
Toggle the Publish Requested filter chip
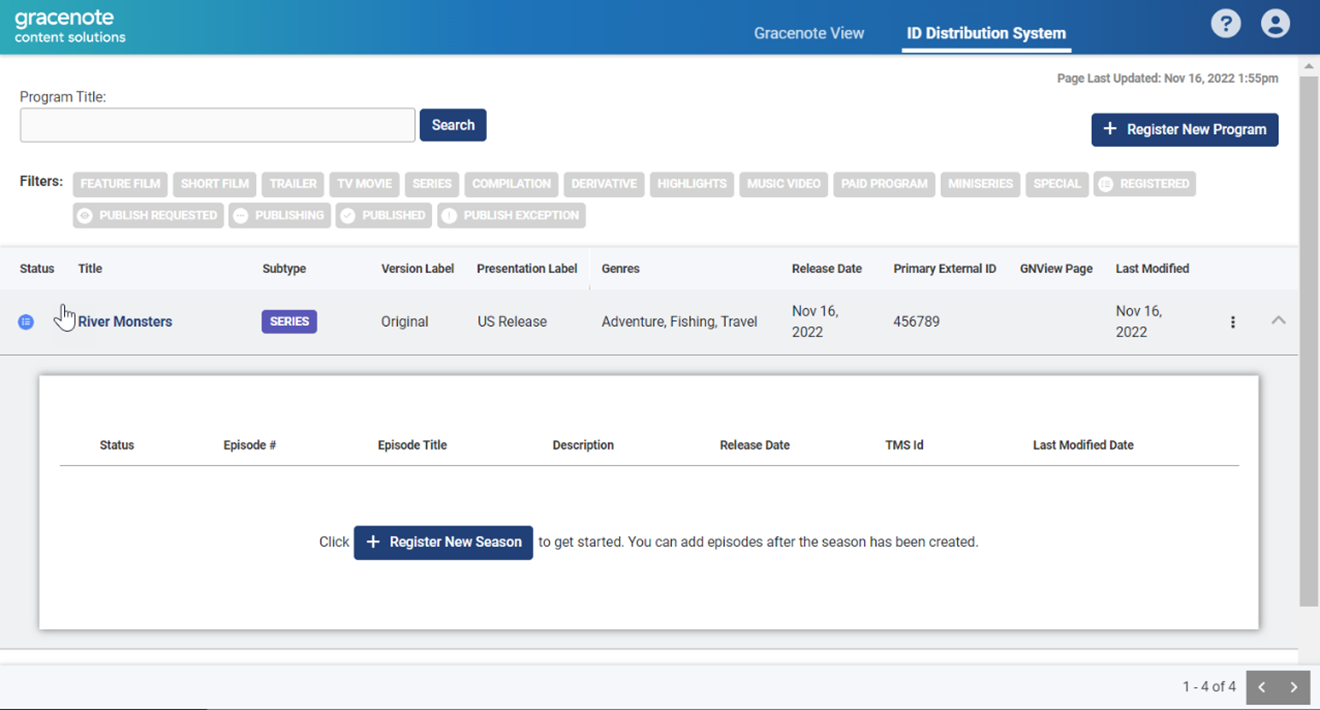148,216
